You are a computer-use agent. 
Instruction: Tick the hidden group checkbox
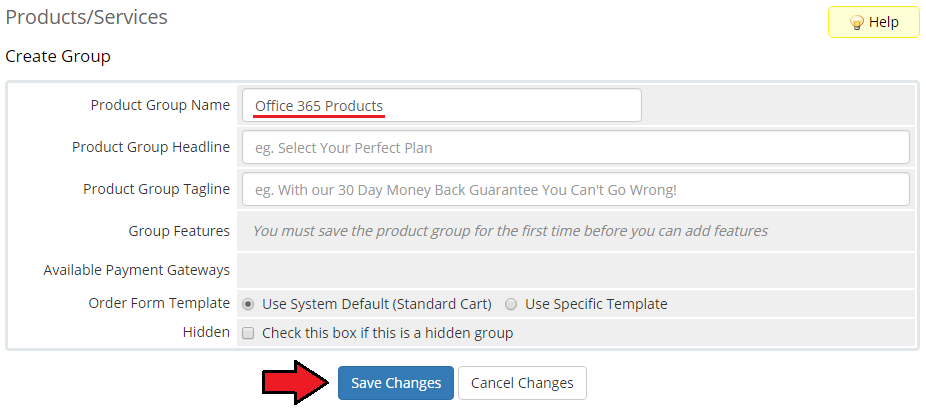(249, 333)
